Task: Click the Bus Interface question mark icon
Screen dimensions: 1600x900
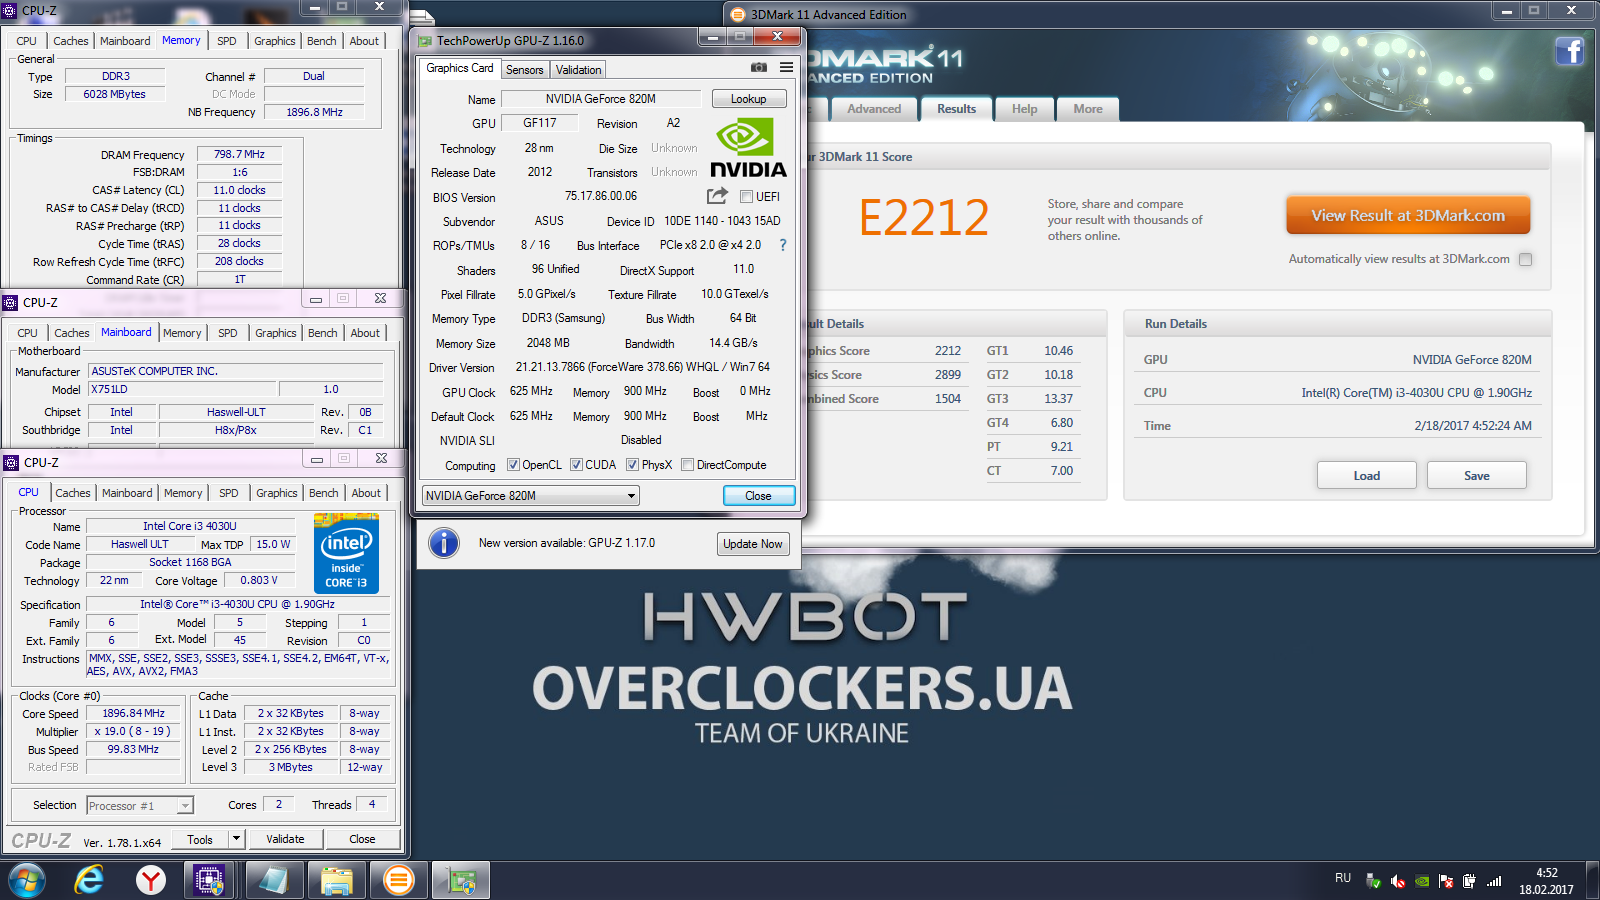Action: (x=783, y=245)
